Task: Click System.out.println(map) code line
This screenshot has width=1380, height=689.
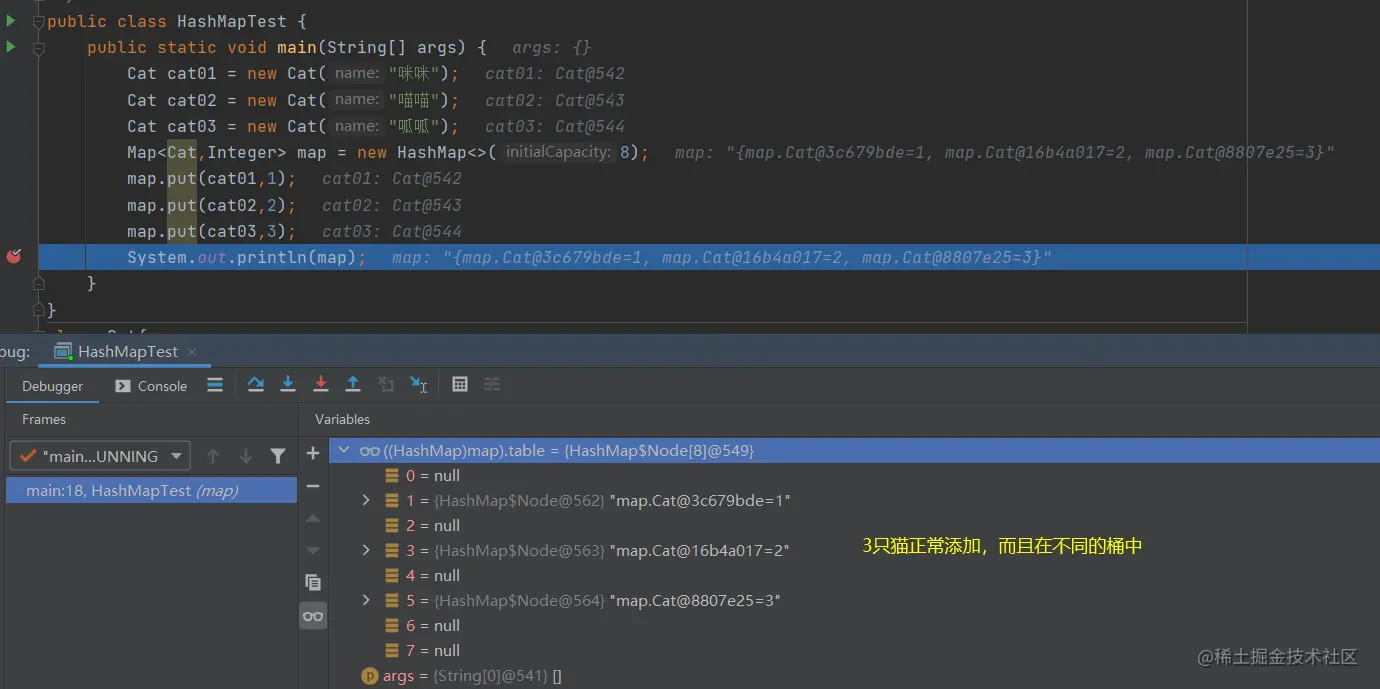Action: point(246,257)
